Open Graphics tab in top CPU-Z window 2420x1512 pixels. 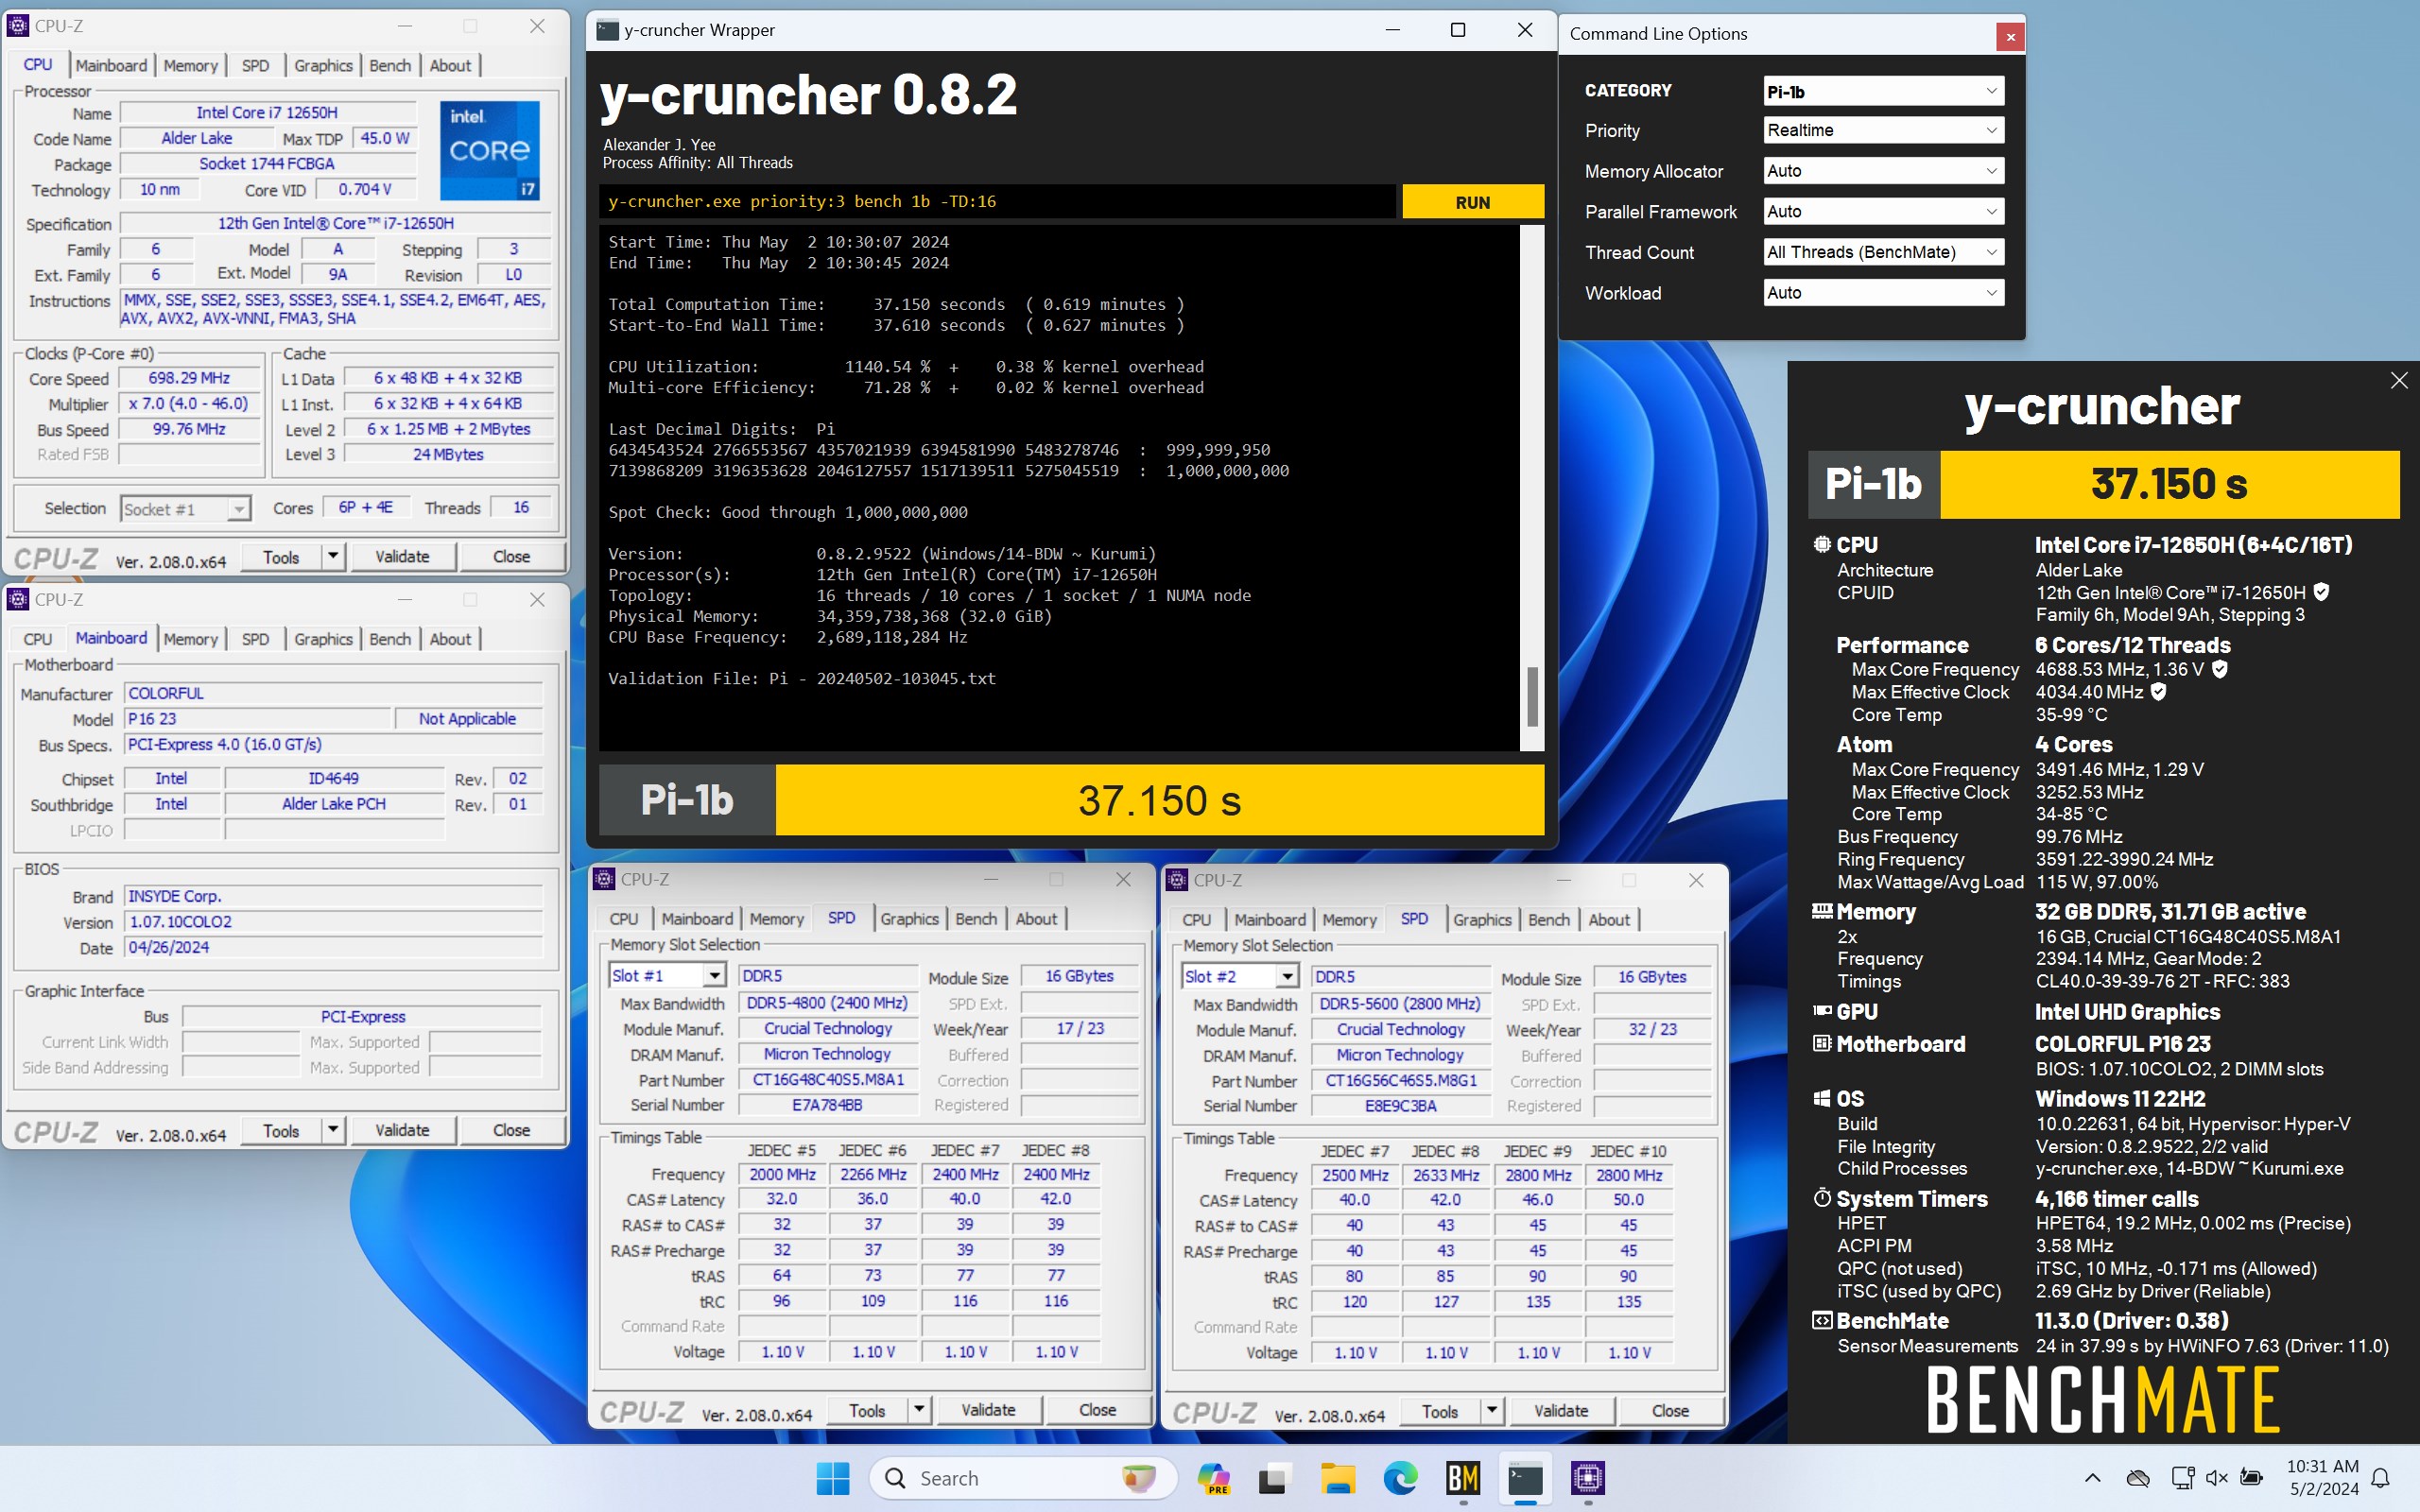[323, 66]
